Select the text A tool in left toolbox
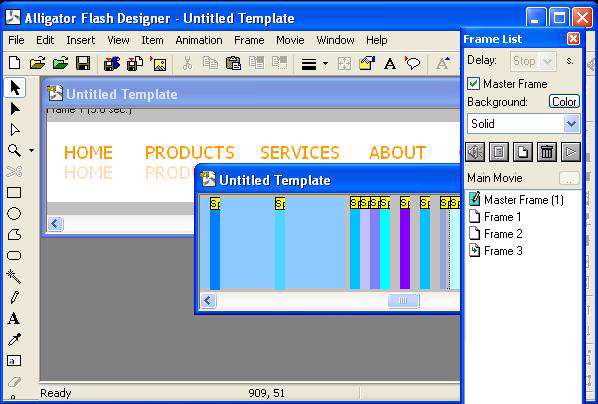Image resolution: width=598 pixels, height=404 pixels. click(x=14, y=318)
